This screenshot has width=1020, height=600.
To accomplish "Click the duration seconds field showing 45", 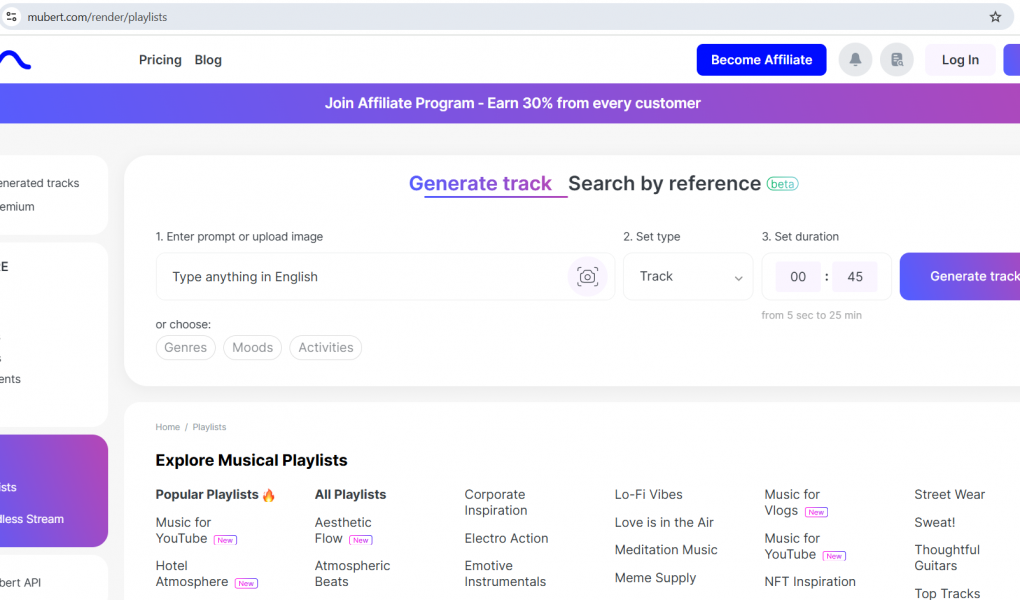I will (854, 277).
